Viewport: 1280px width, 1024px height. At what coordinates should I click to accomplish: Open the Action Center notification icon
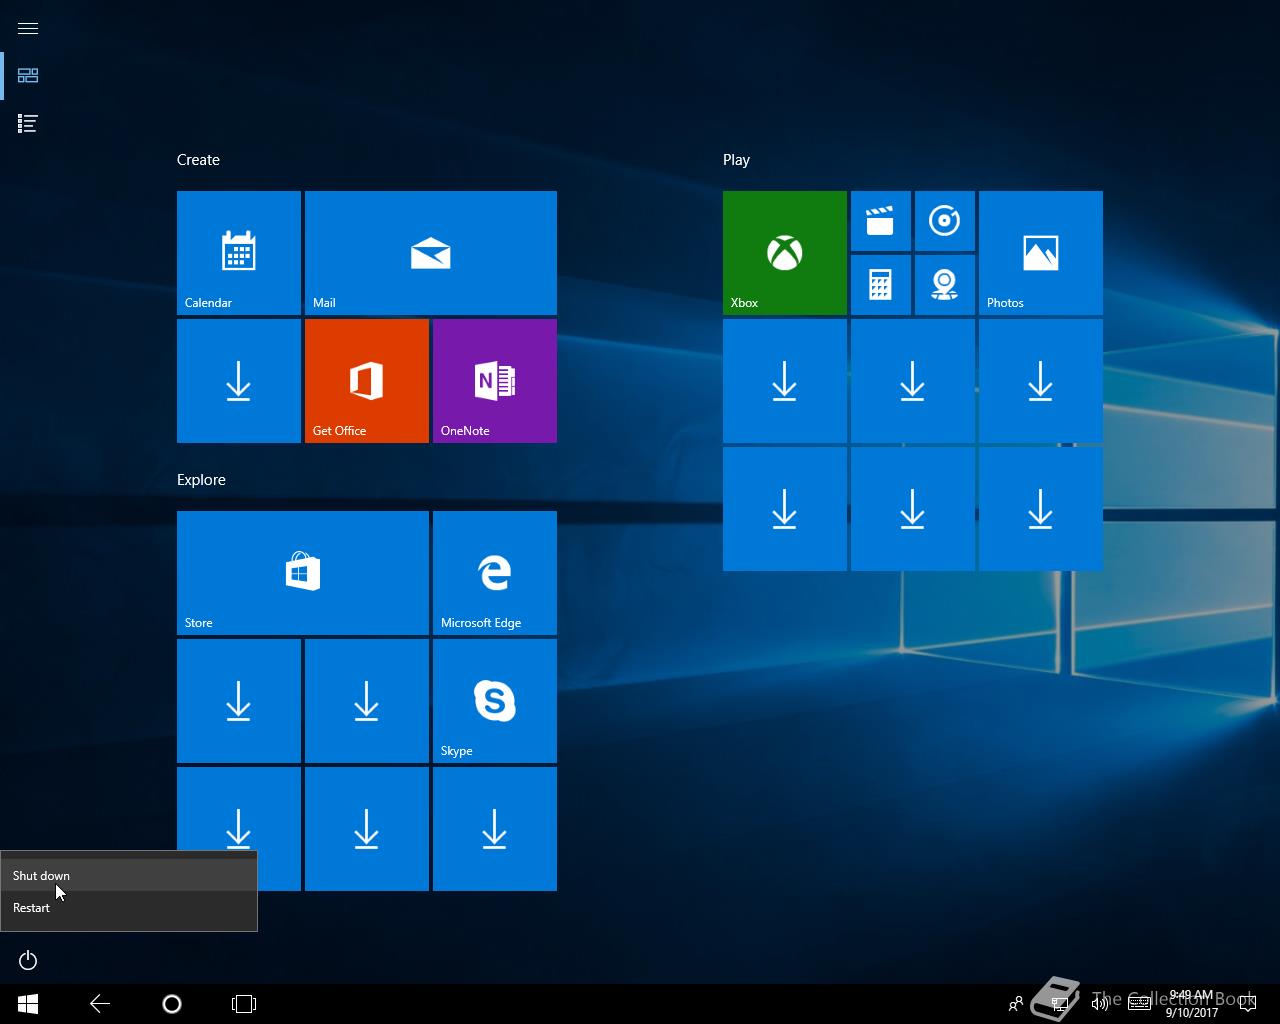[x=1248, y=1004]
